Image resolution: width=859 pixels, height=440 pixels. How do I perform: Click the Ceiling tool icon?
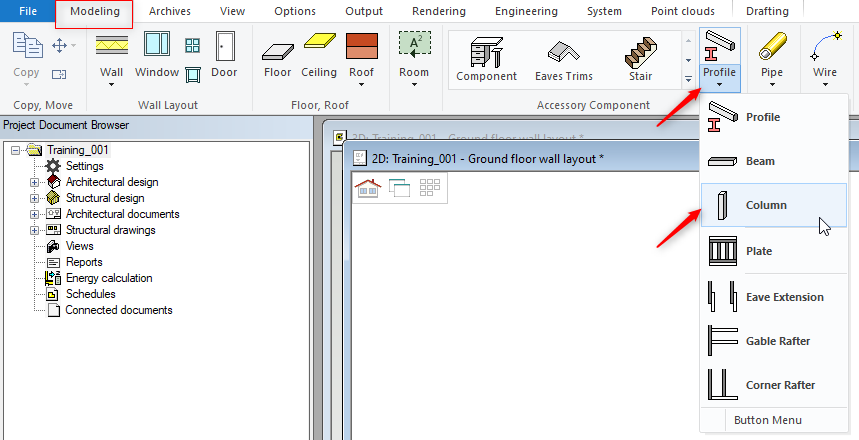(319, 46)
